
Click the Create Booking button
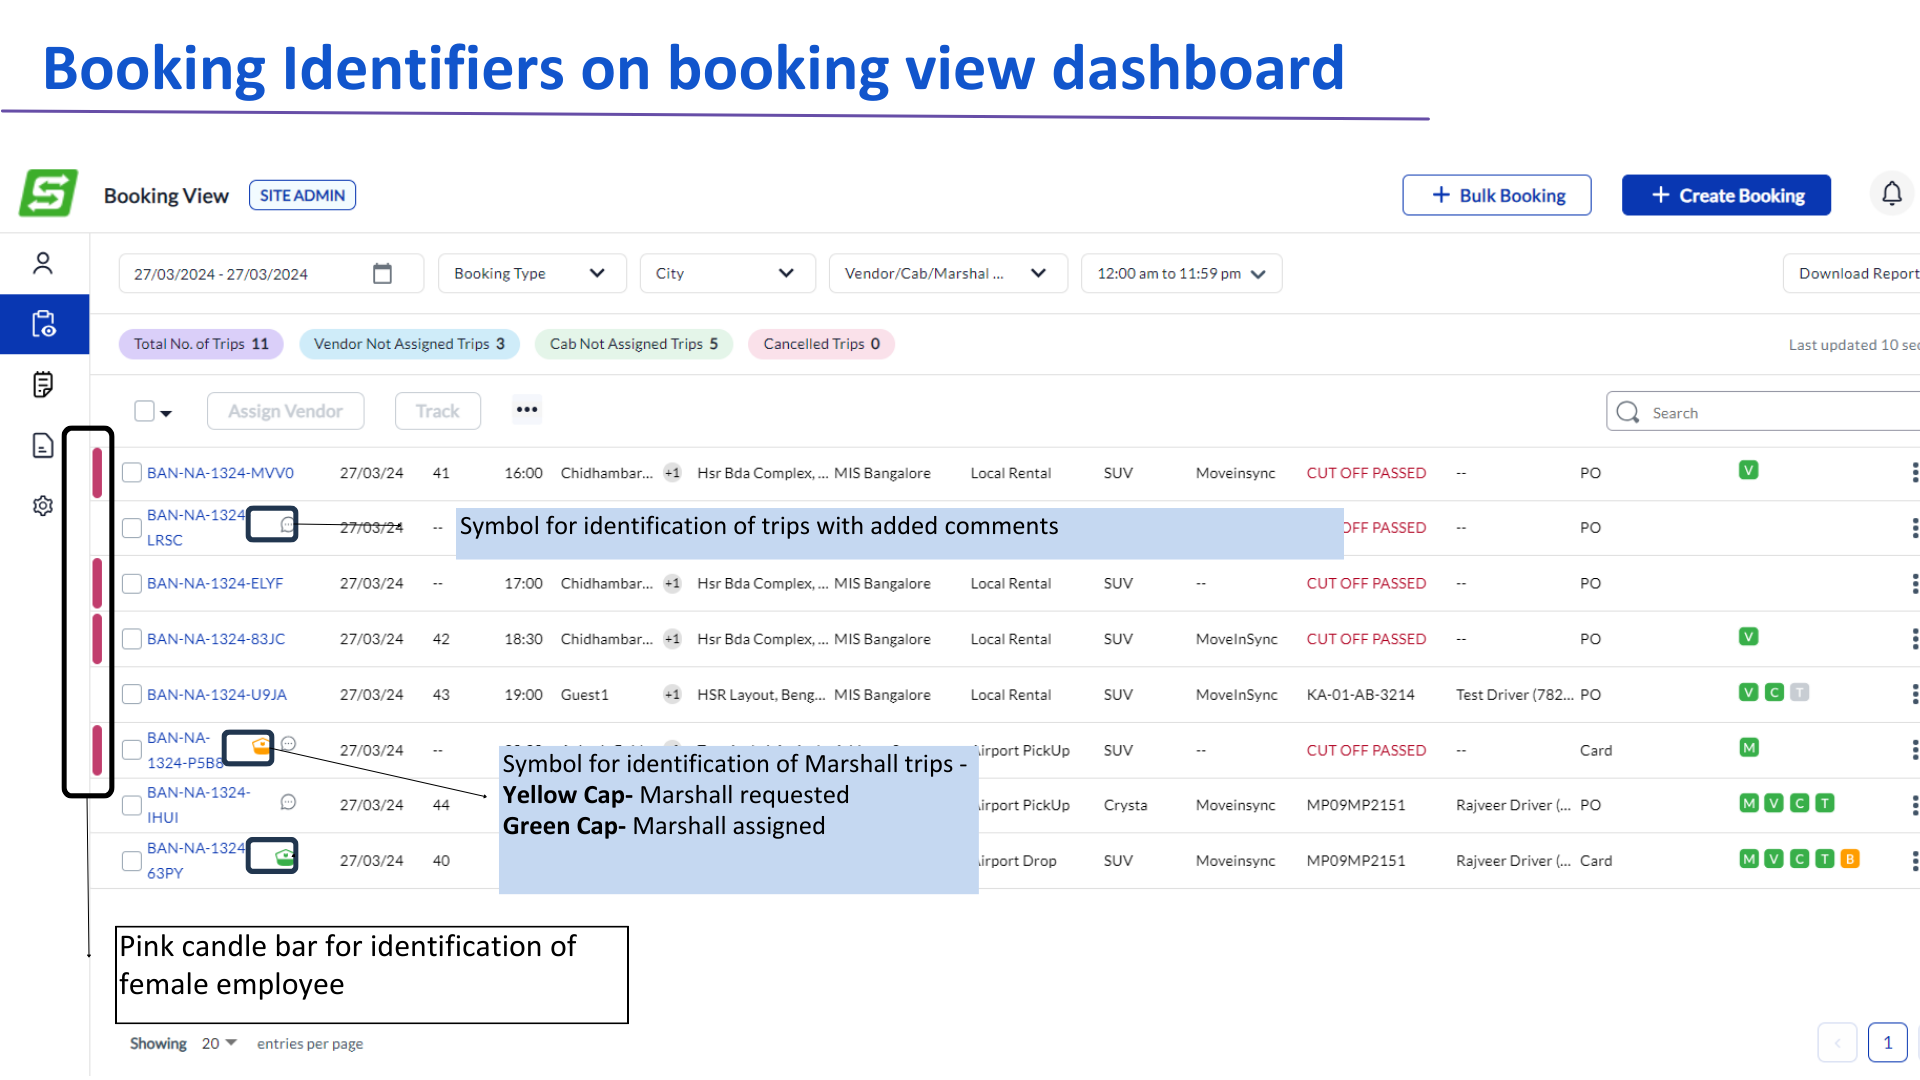coord(1726,196)
